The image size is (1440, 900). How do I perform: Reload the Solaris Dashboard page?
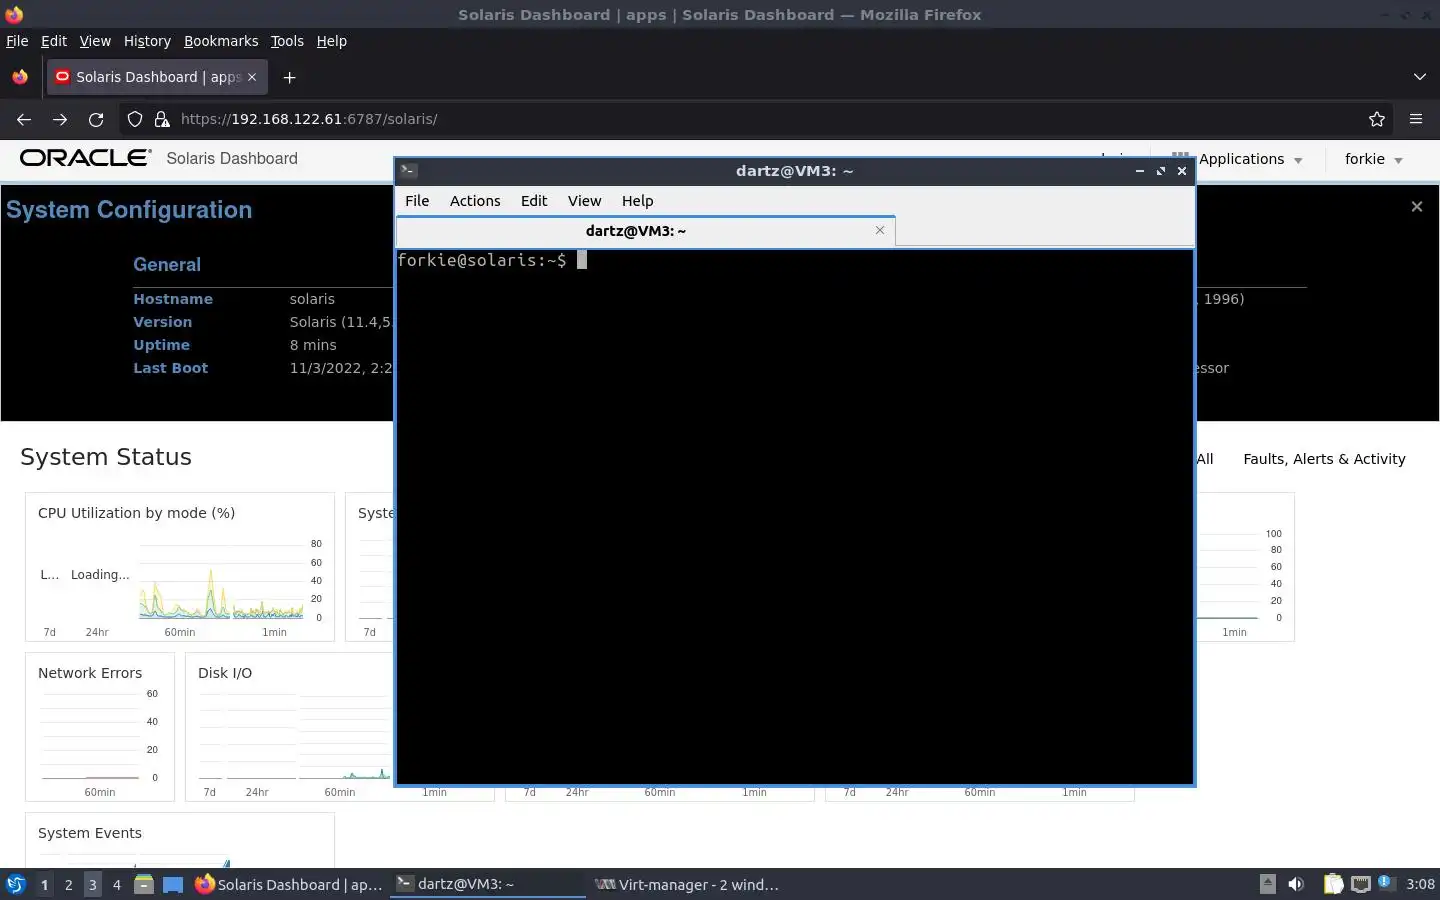point(96,119)
